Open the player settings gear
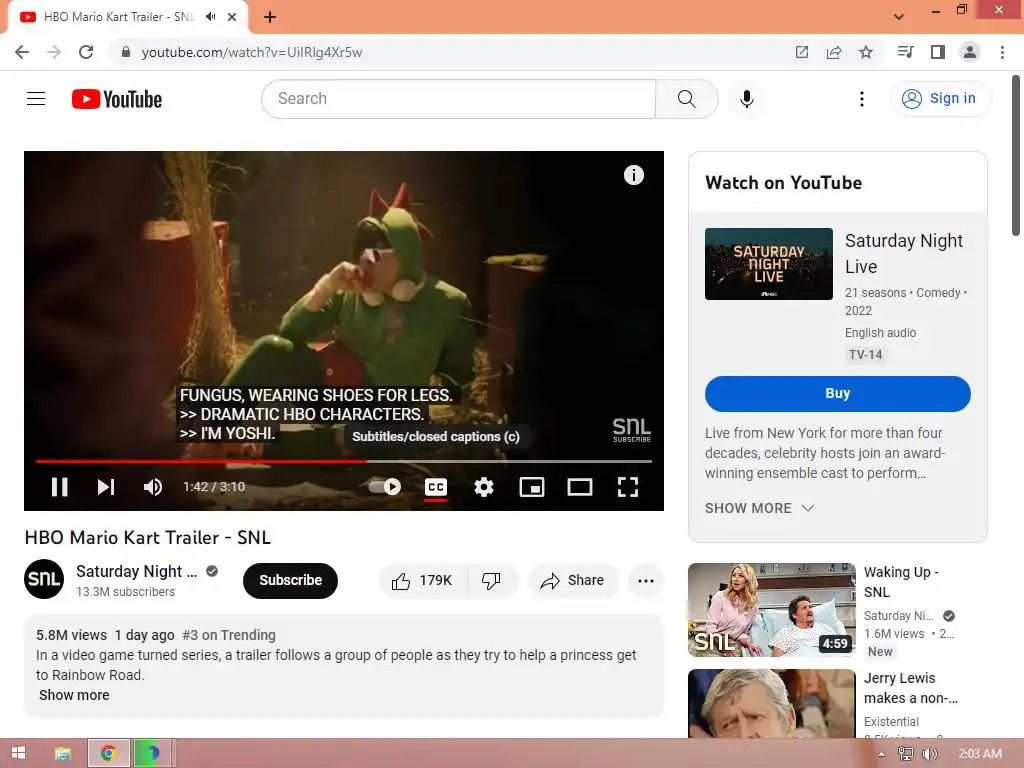This screenshot has height=768, width=1024. click(x=484, y=487)
